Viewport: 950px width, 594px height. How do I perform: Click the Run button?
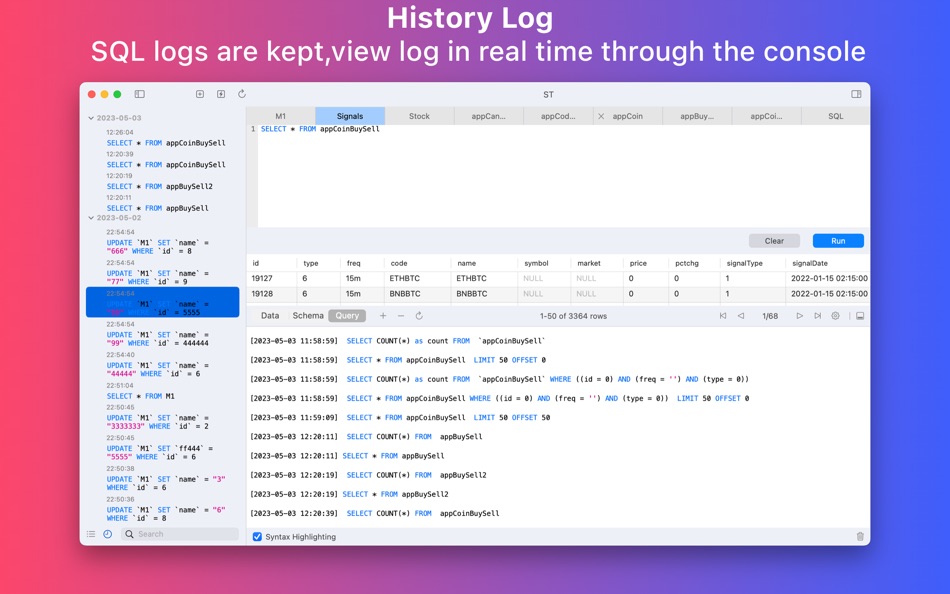click(838, 241)
